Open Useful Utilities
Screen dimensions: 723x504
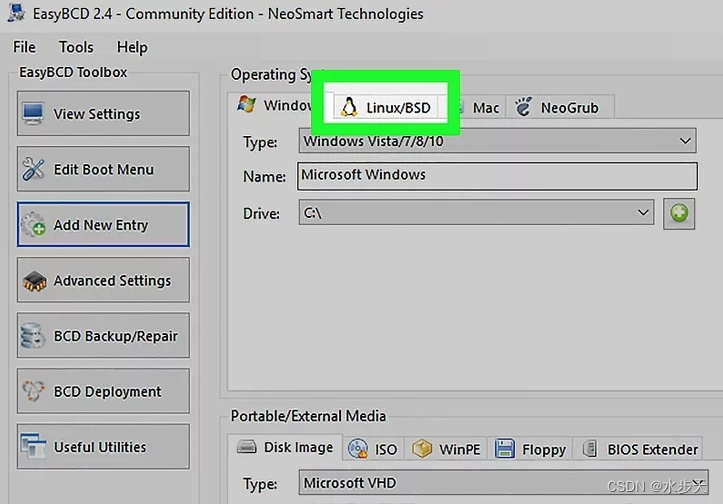pyautogui.click(x=103, y=447)
